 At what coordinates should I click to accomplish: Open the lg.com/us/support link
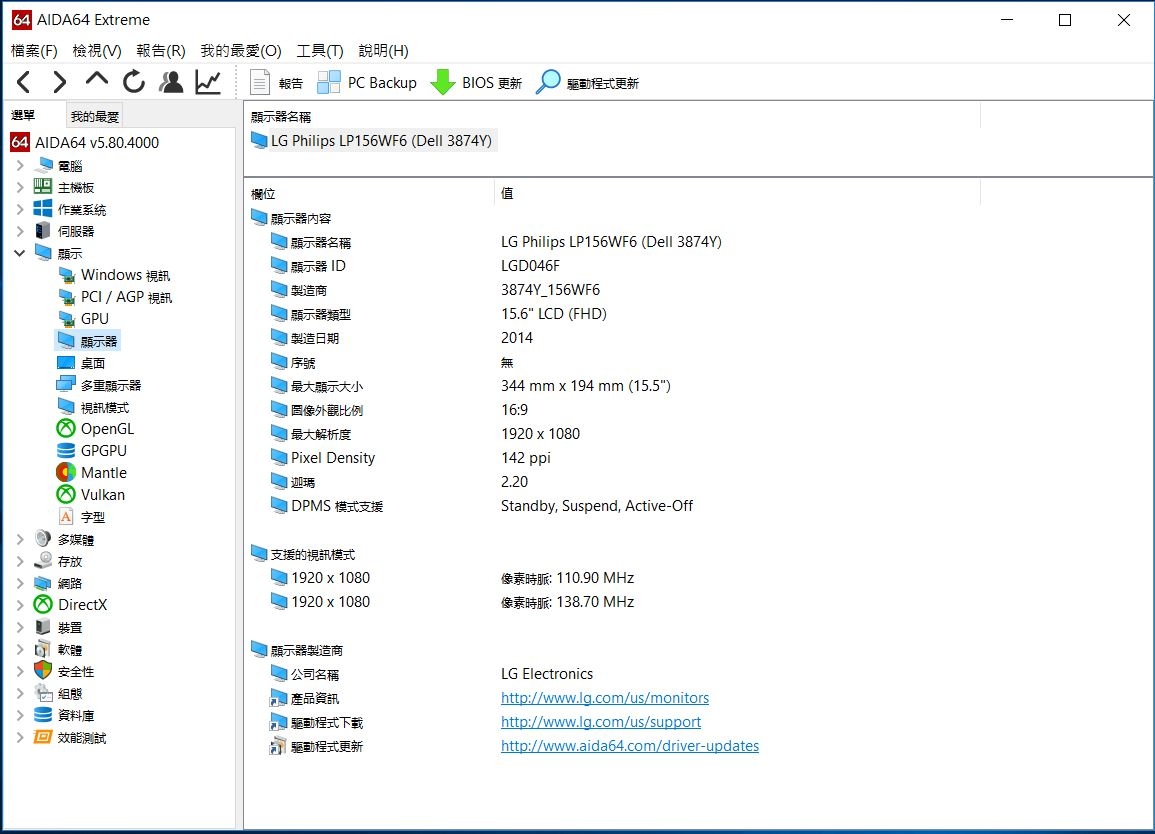[601, 722]
